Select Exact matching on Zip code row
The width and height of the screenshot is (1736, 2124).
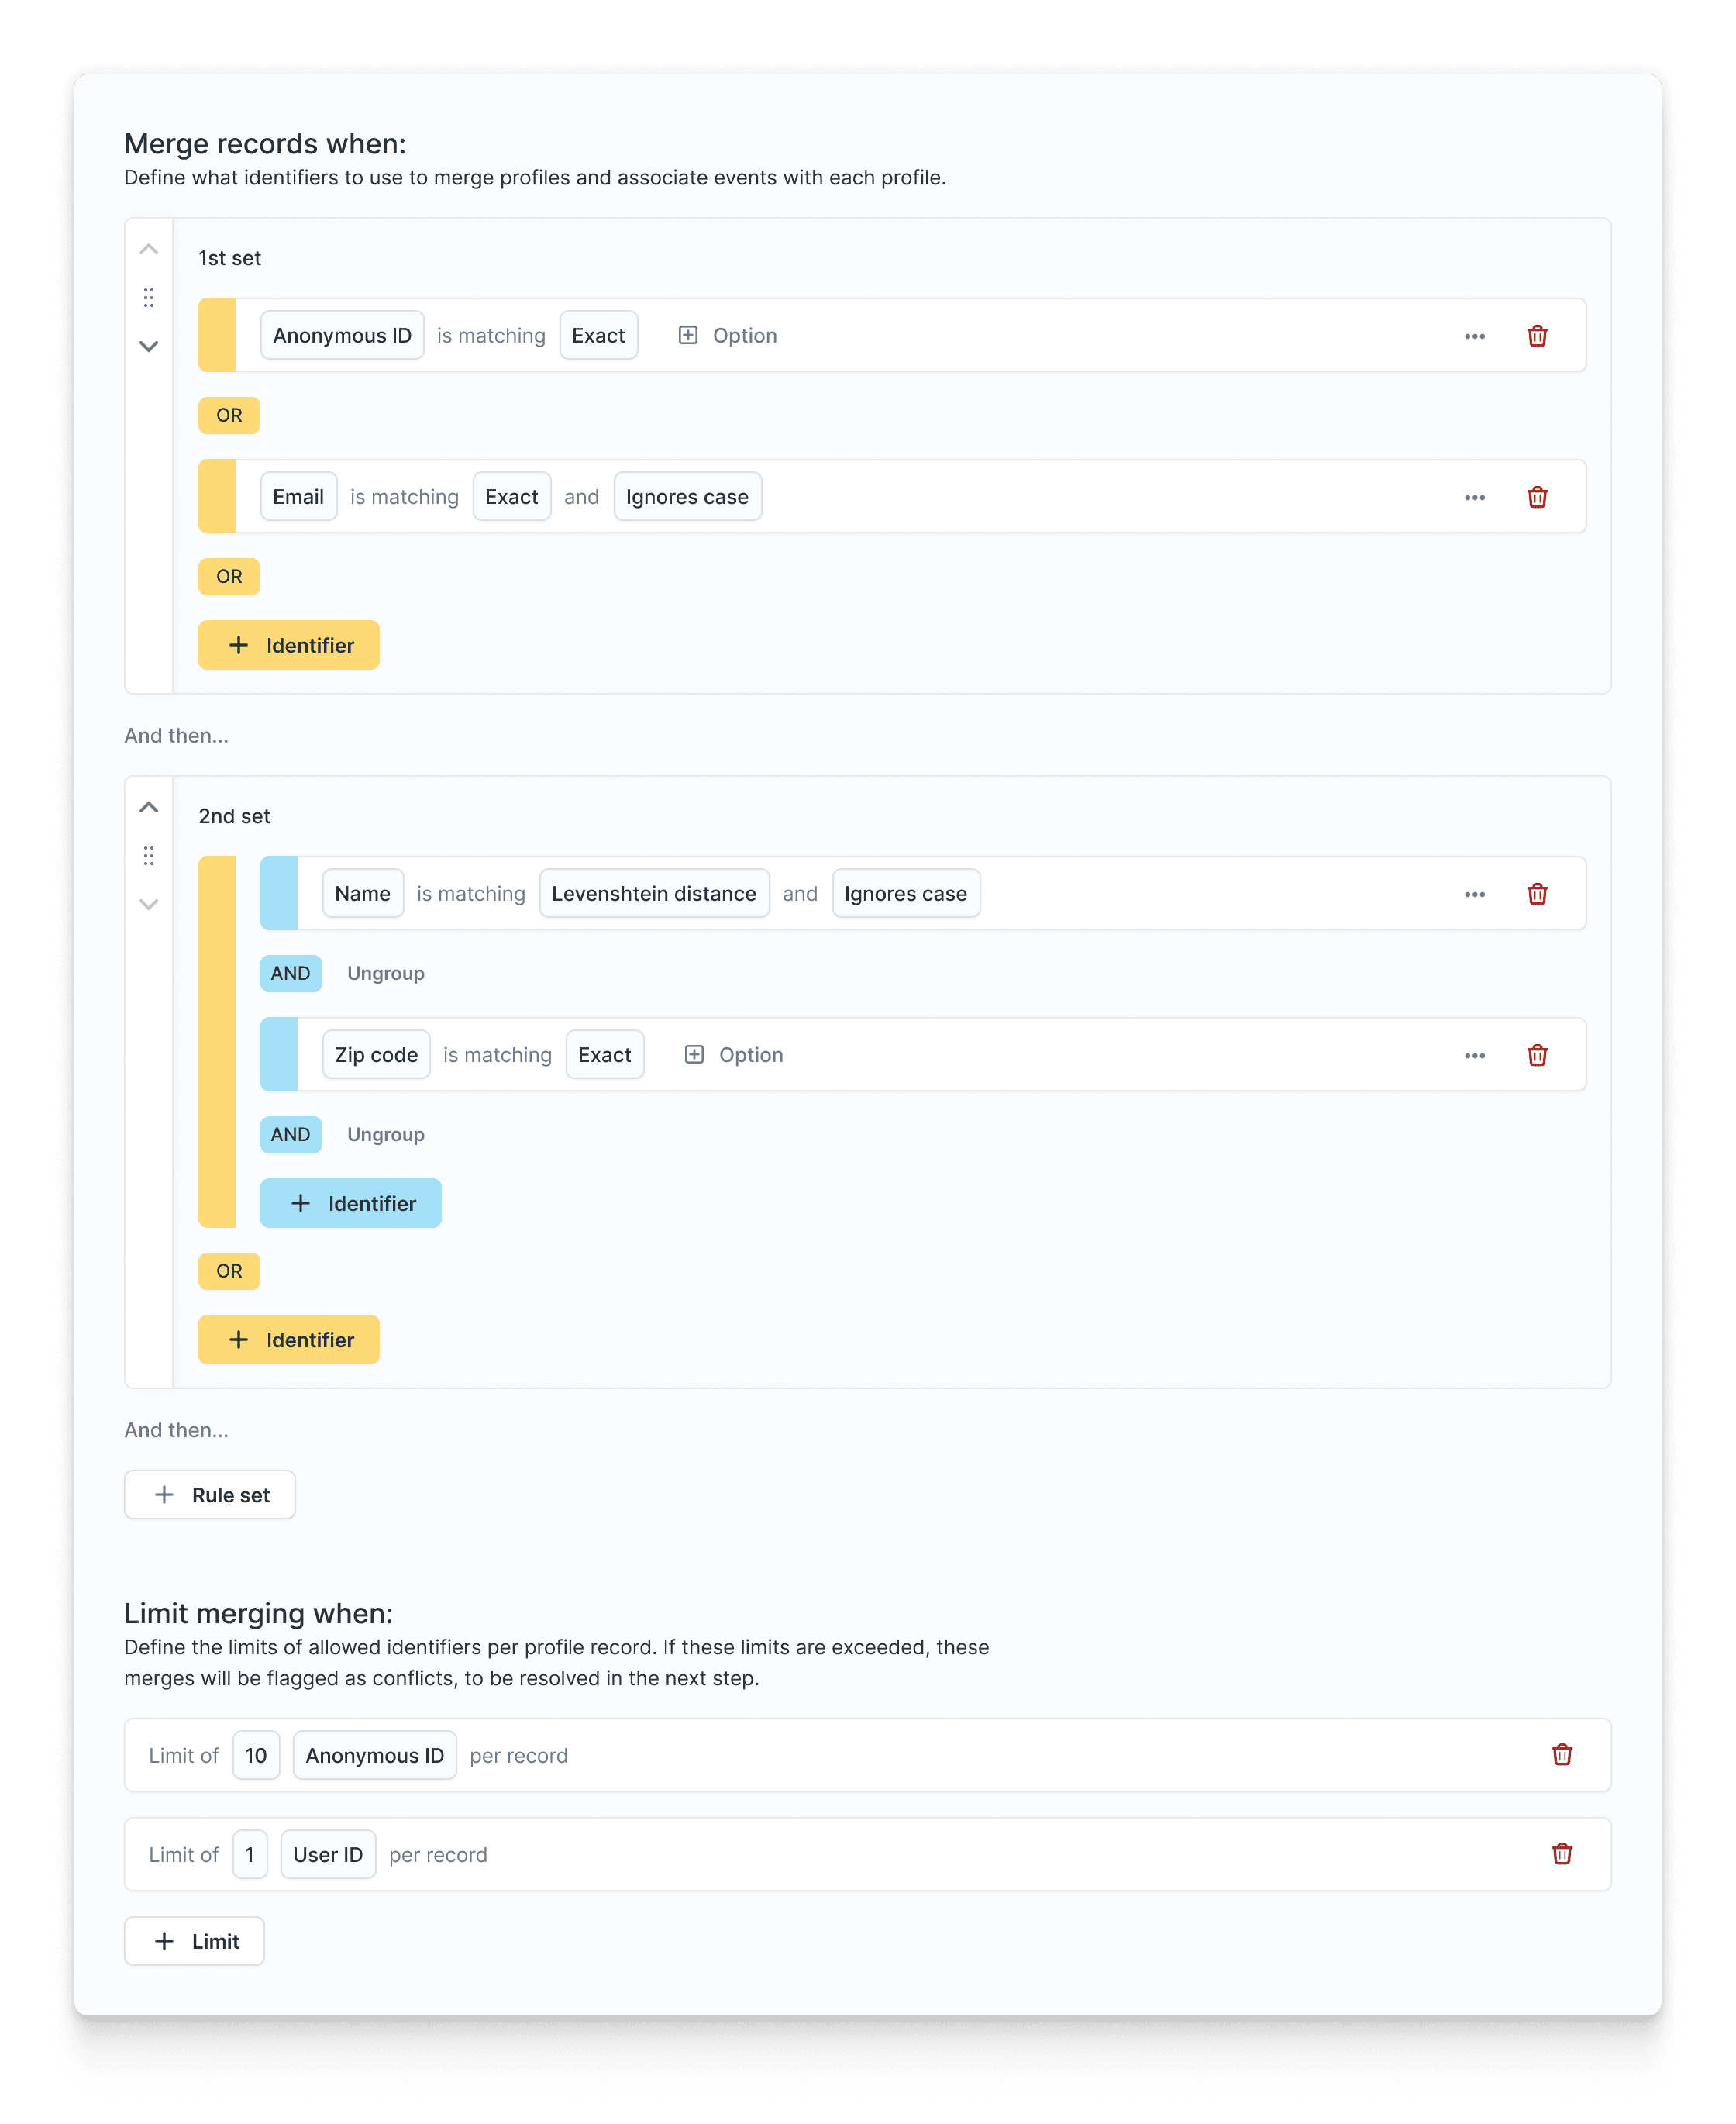pos(605,1053)
